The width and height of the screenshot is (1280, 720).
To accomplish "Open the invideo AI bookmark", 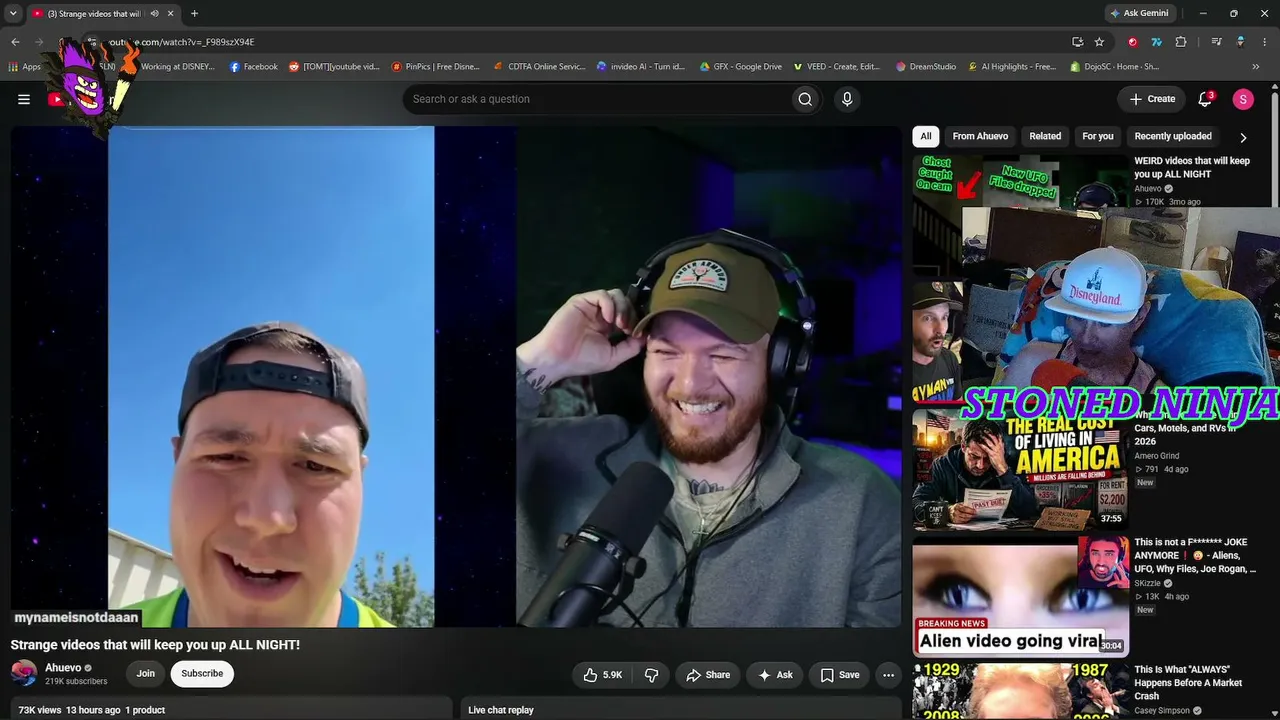I will click(x=640, y=67).
